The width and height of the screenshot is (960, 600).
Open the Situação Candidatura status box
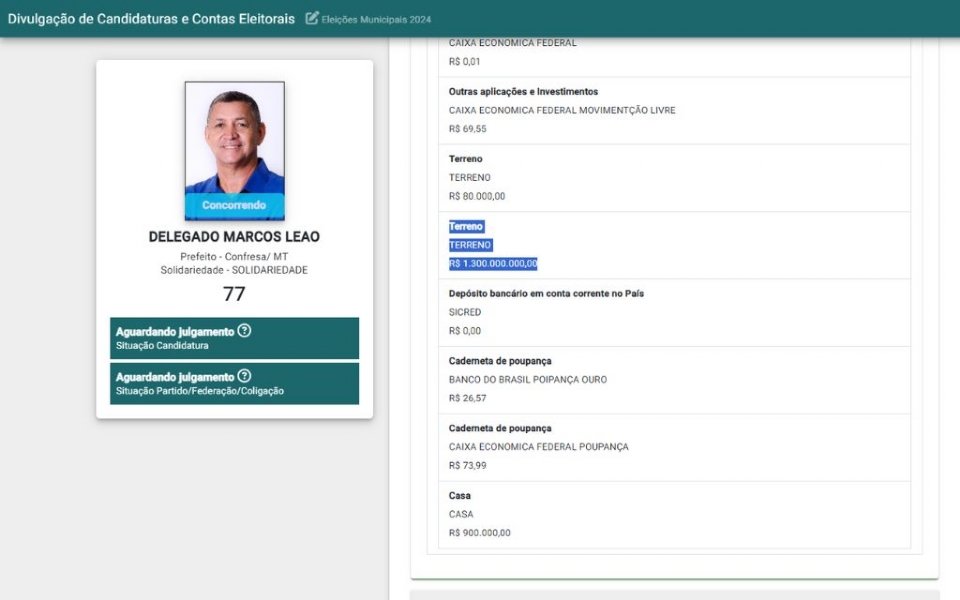click(234, 338)
